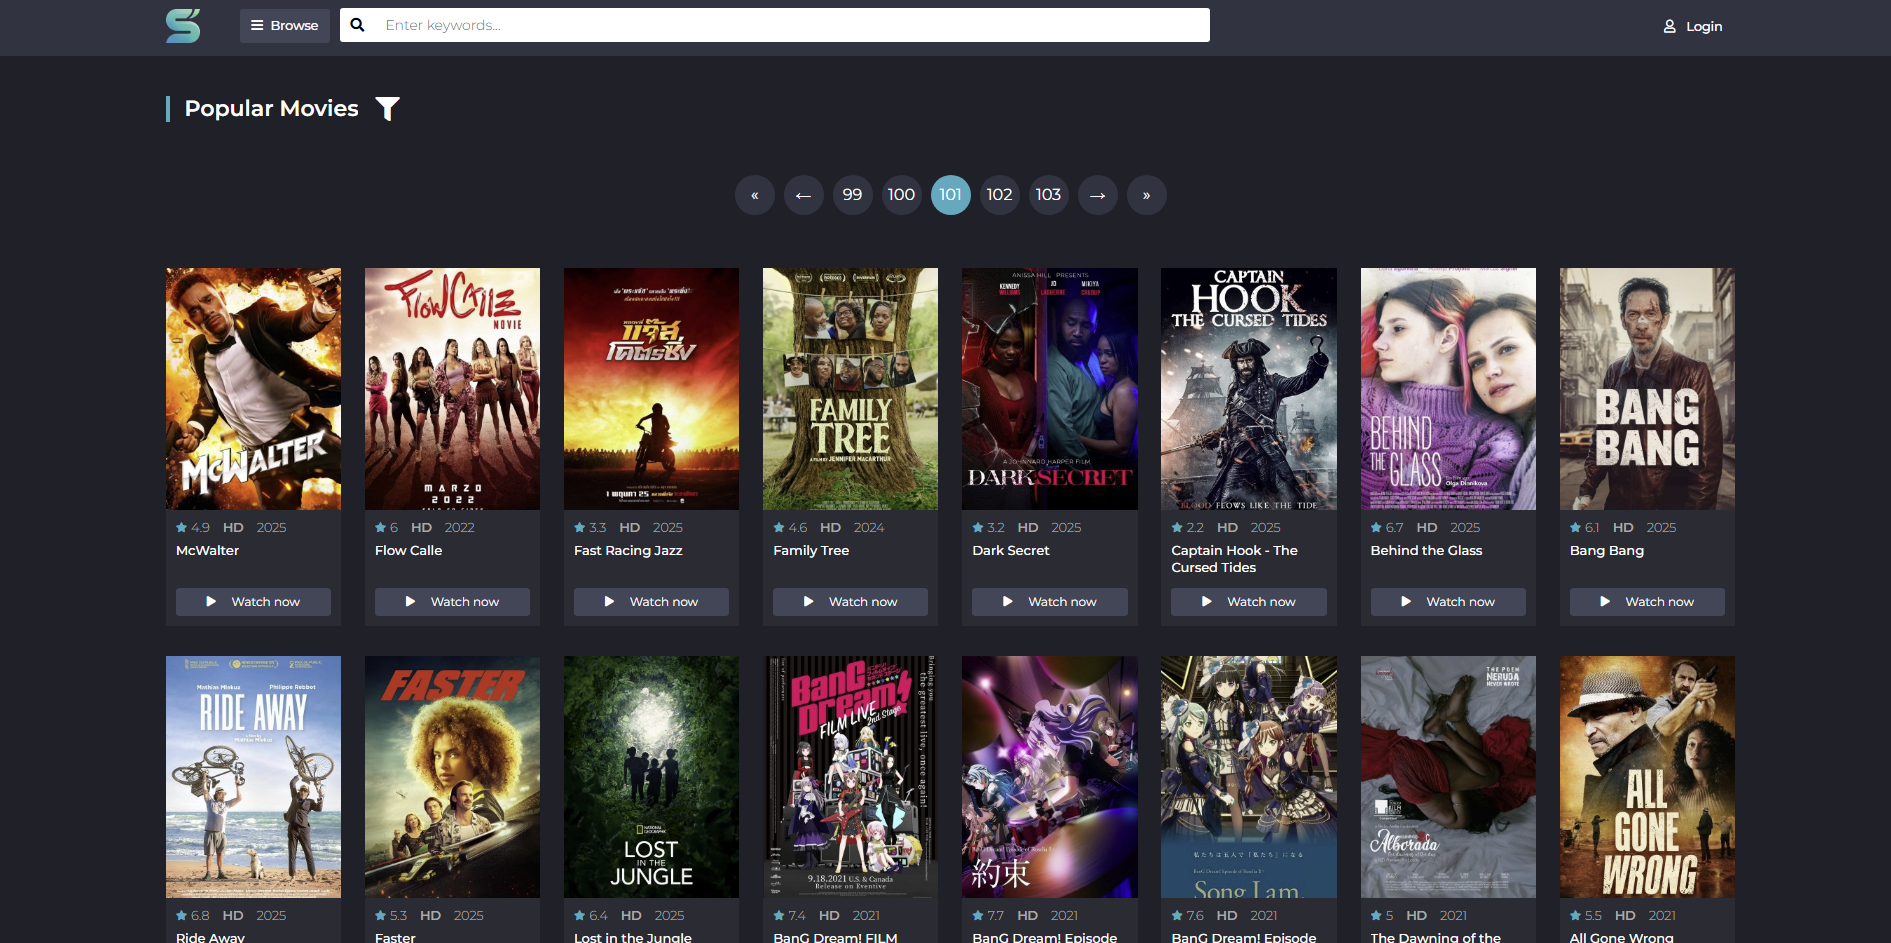Click the search magnifying glass icon
This screenshot has height=943, width=1891.
point(357,25)
